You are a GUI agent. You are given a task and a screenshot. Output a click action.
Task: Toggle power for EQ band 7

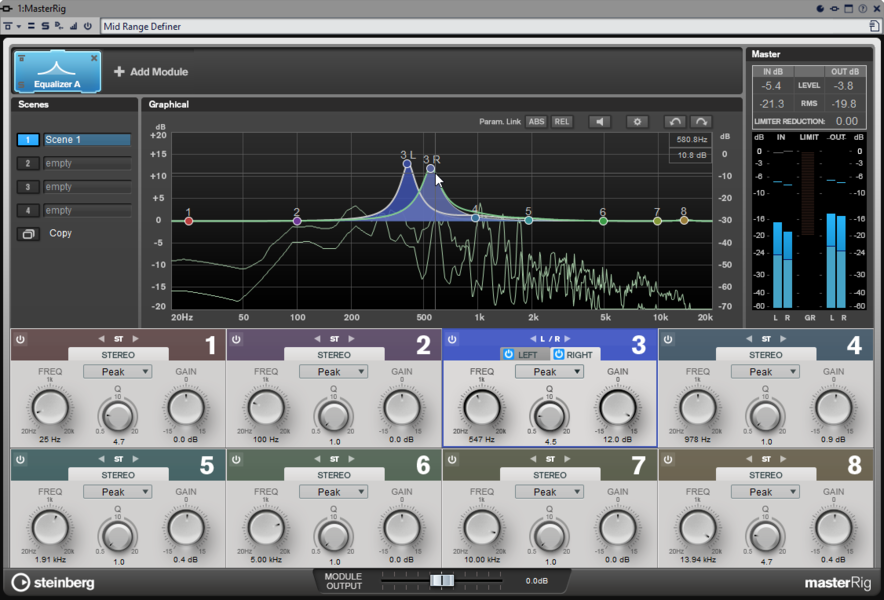tap(452, 460)
